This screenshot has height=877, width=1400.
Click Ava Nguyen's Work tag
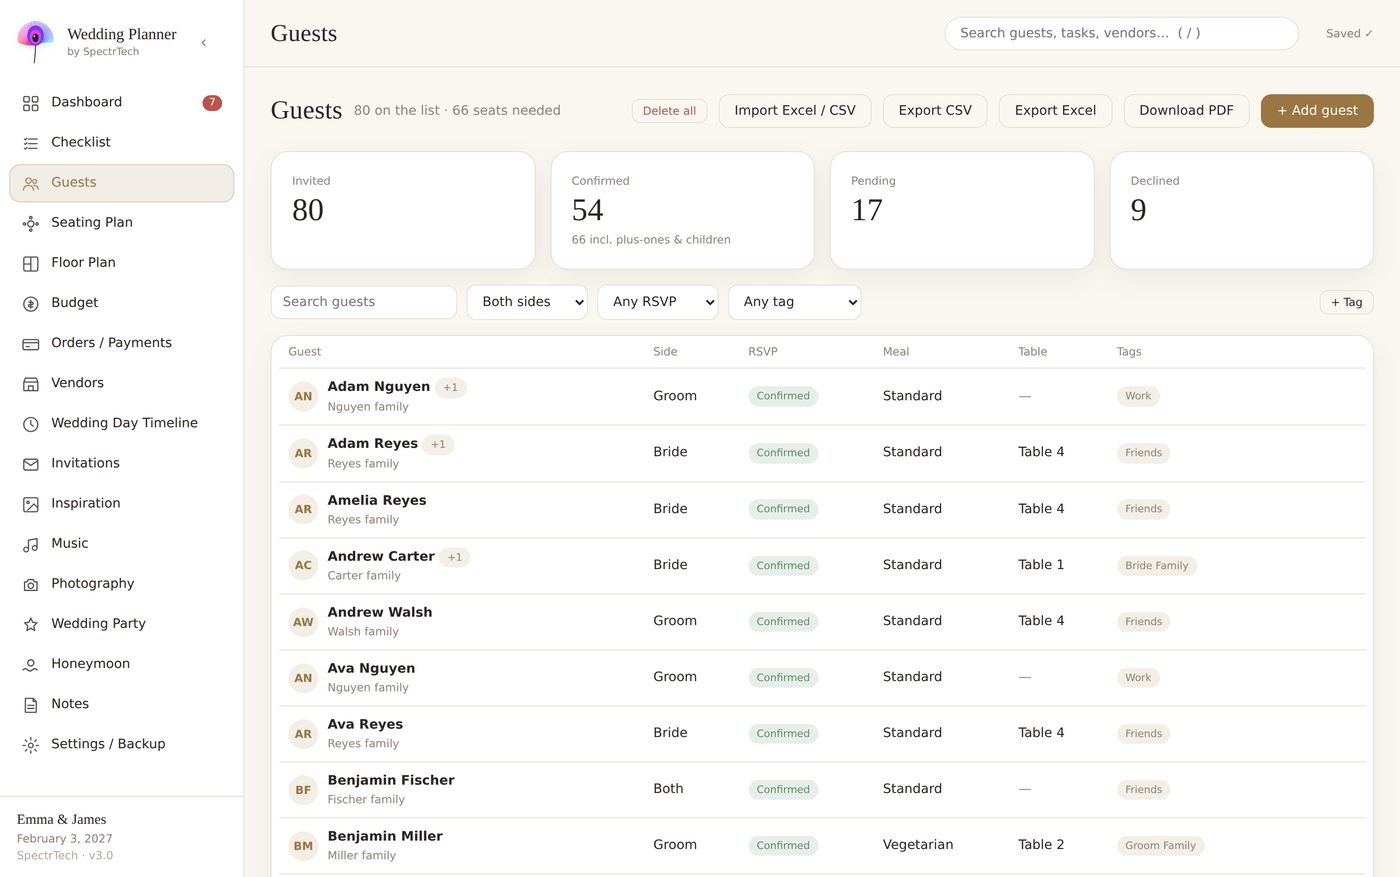(1138, 678)
